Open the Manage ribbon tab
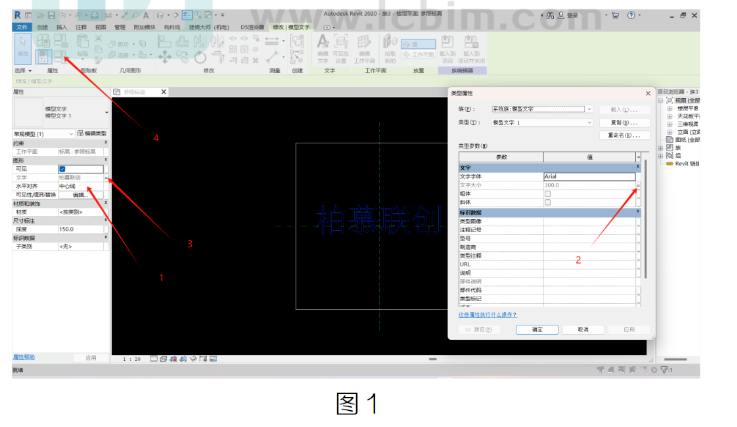 pos(120,27)
